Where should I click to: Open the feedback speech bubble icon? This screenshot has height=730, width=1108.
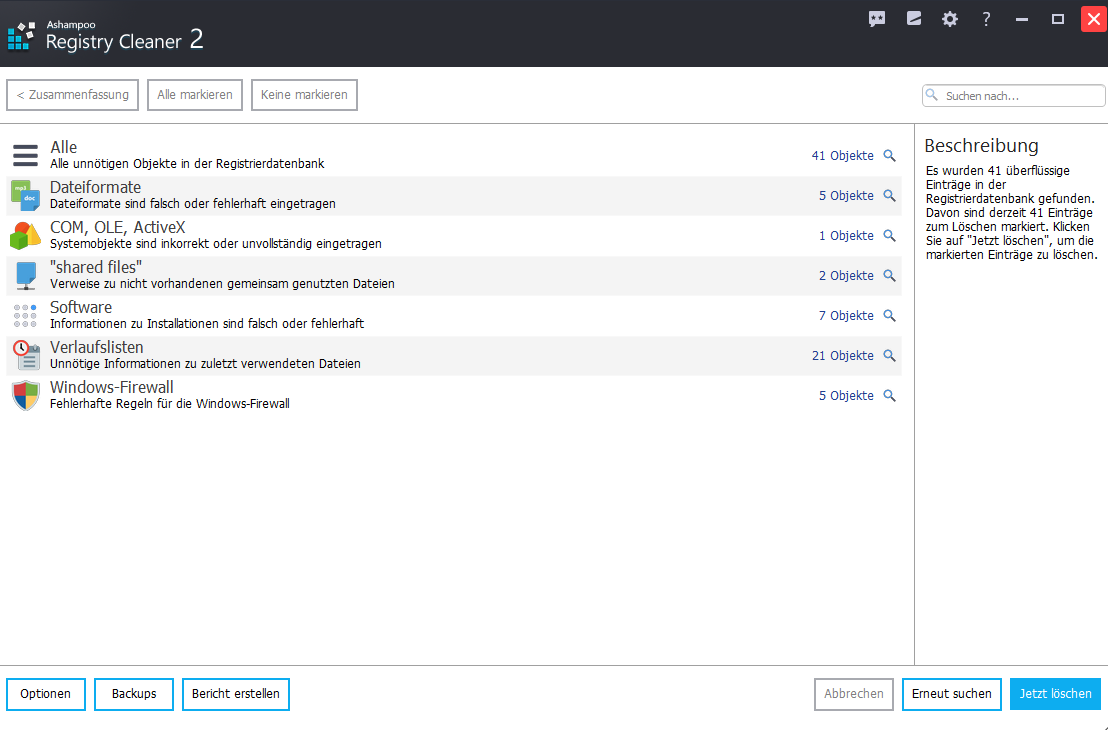coord(877,19)
